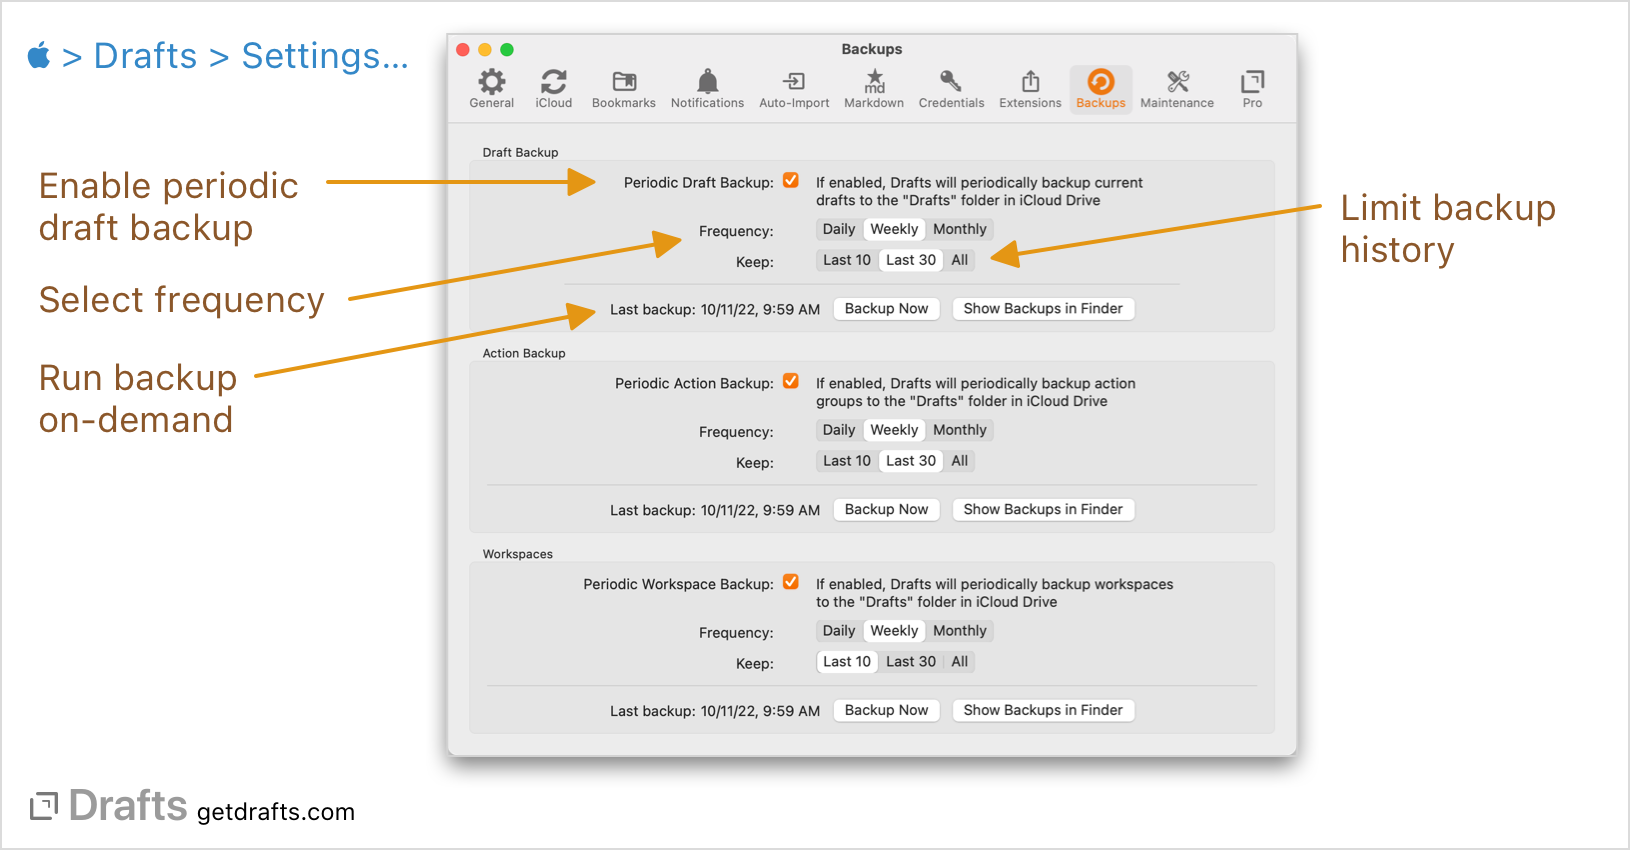This screenshot has height=850, width=1630.
Task: Toggle the Periodic Action Backup checkbox
Action: click(x=791, y=382)
